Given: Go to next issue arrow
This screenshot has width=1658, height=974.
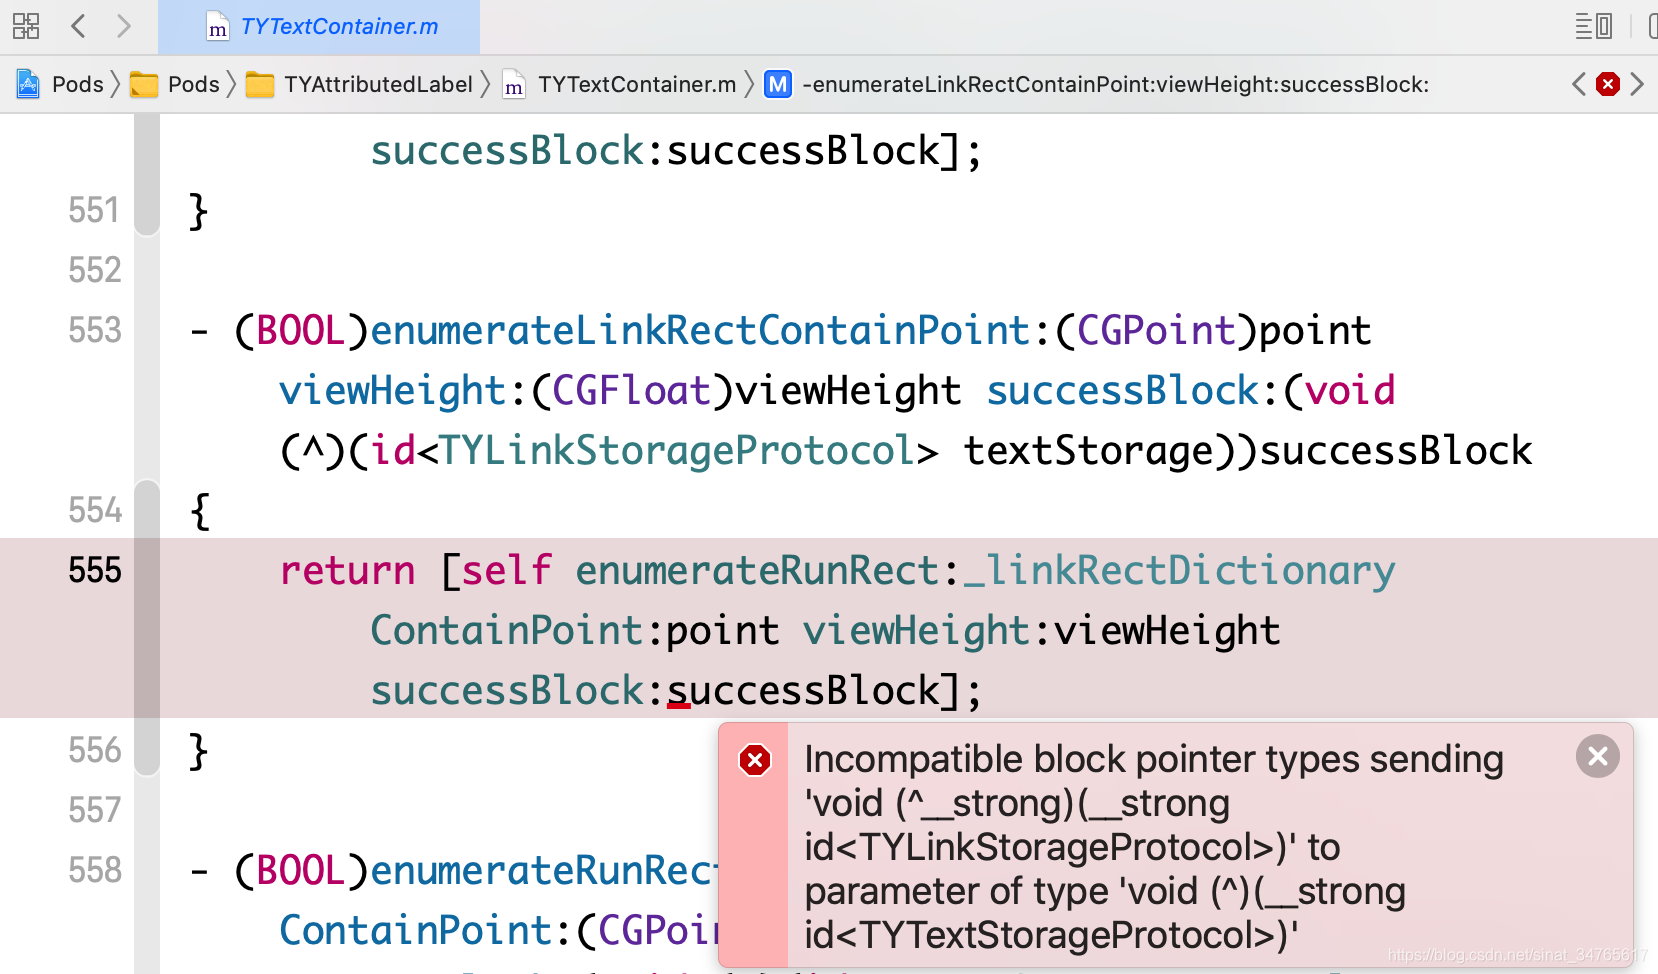Looking at the screenshot, I should click(x=1637, y=84).
